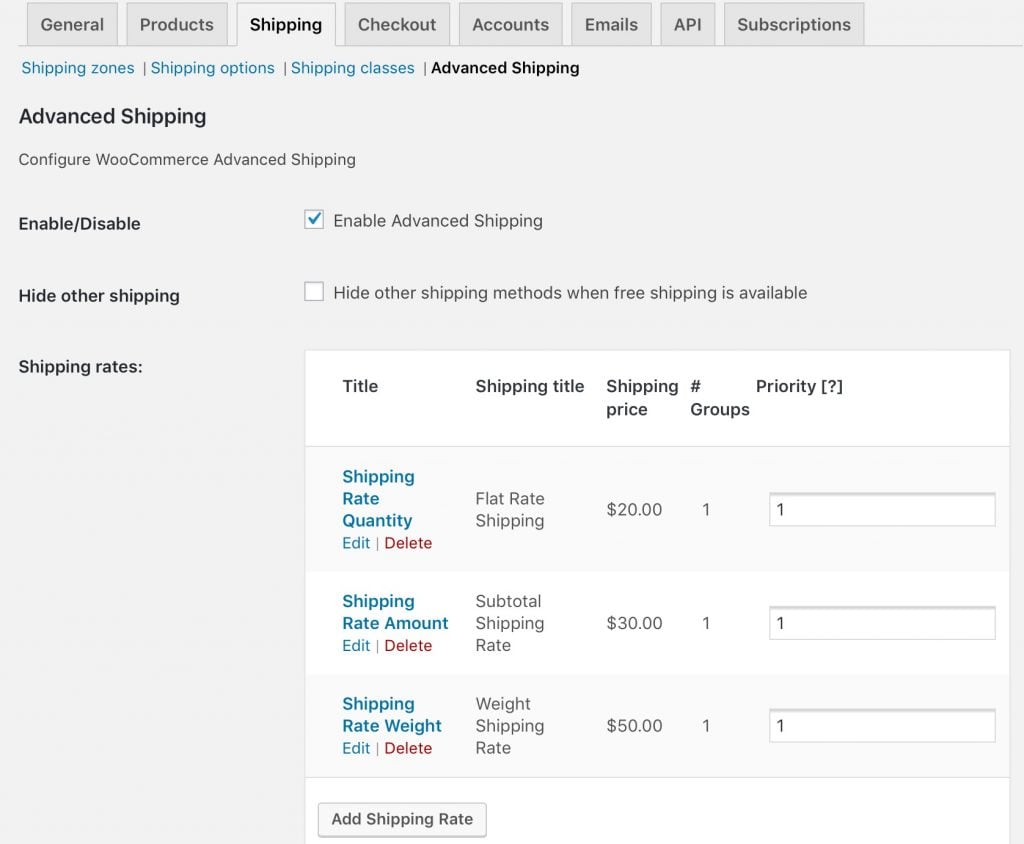Click priority field for Flat Rate Shipping
The width and height of the screenshot is (1024, 844).
(881, 510)
